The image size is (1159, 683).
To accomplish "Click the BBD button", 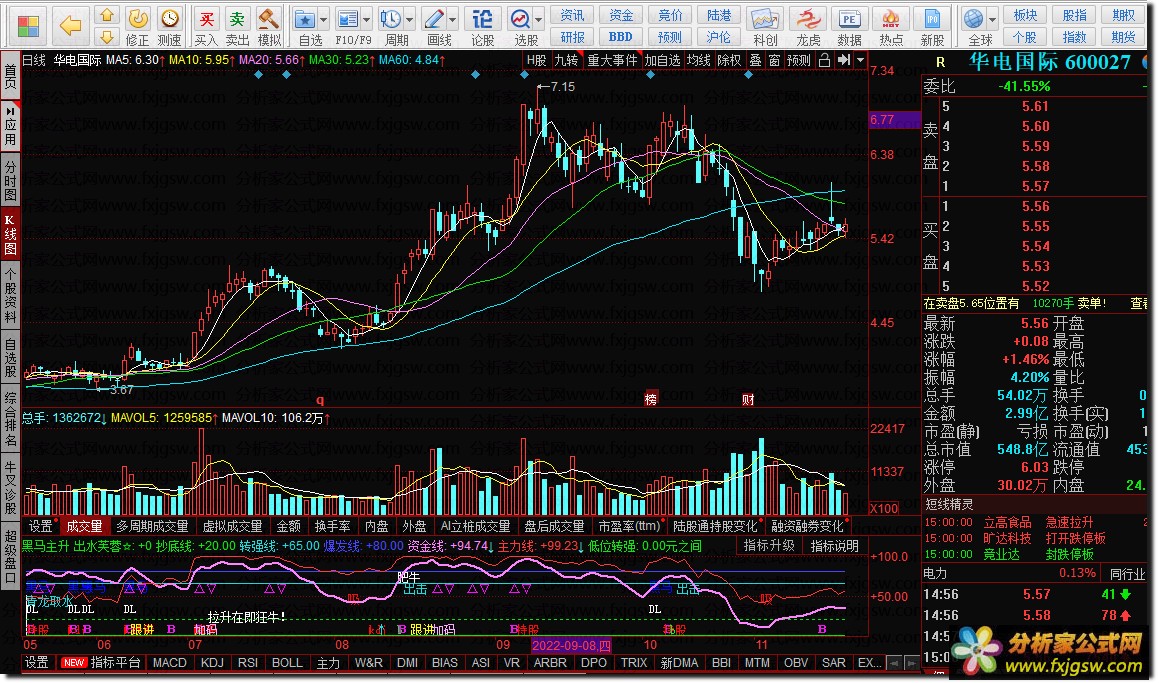I will tap(621, 37).
